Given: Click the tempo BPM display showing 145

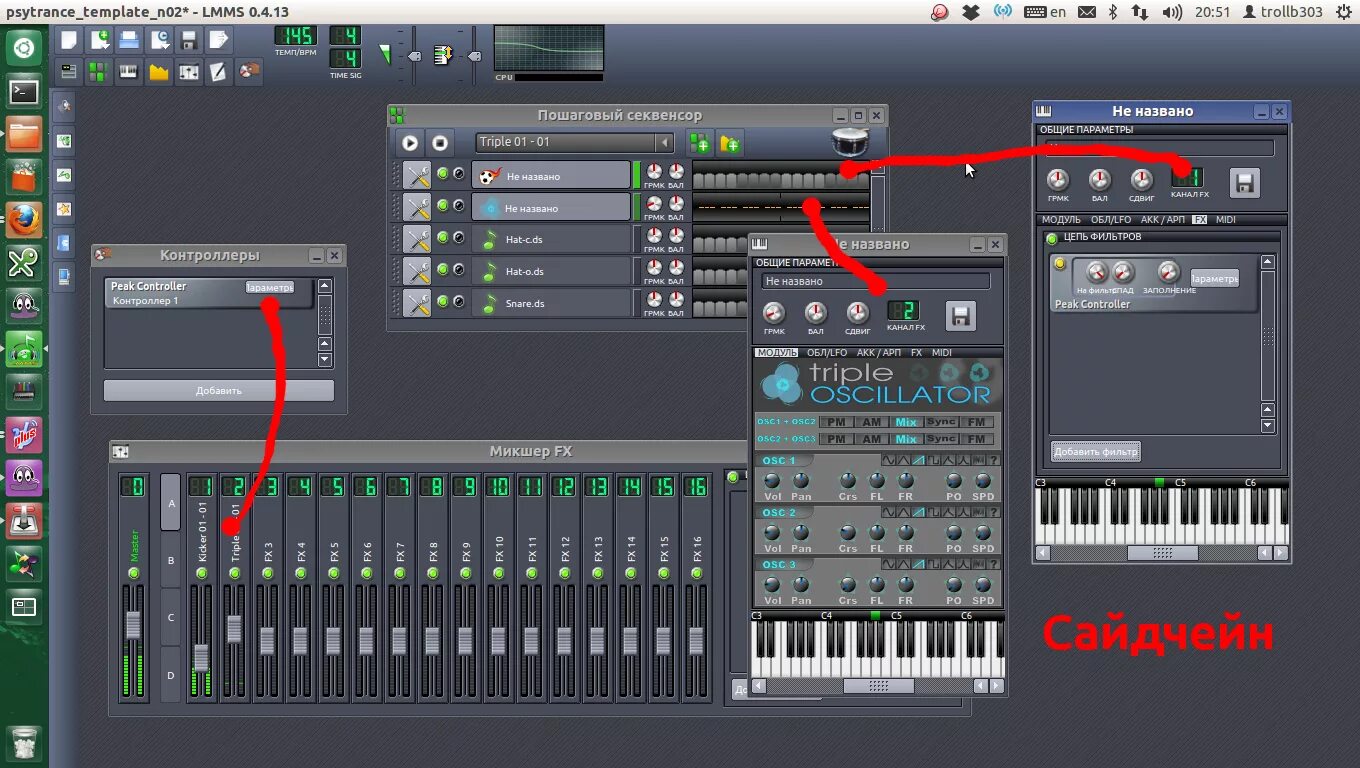Looking at the screenshot, I should point(295,36).
